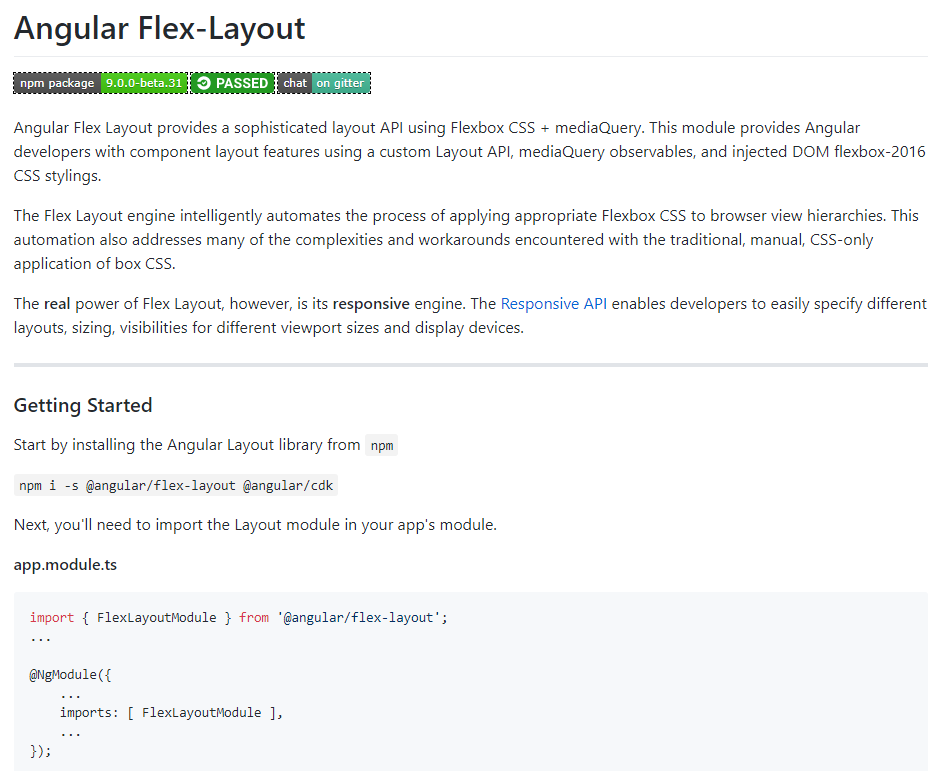
Task: Click the 'npm package' dark badge segment
Action: (x=57, y=83)
